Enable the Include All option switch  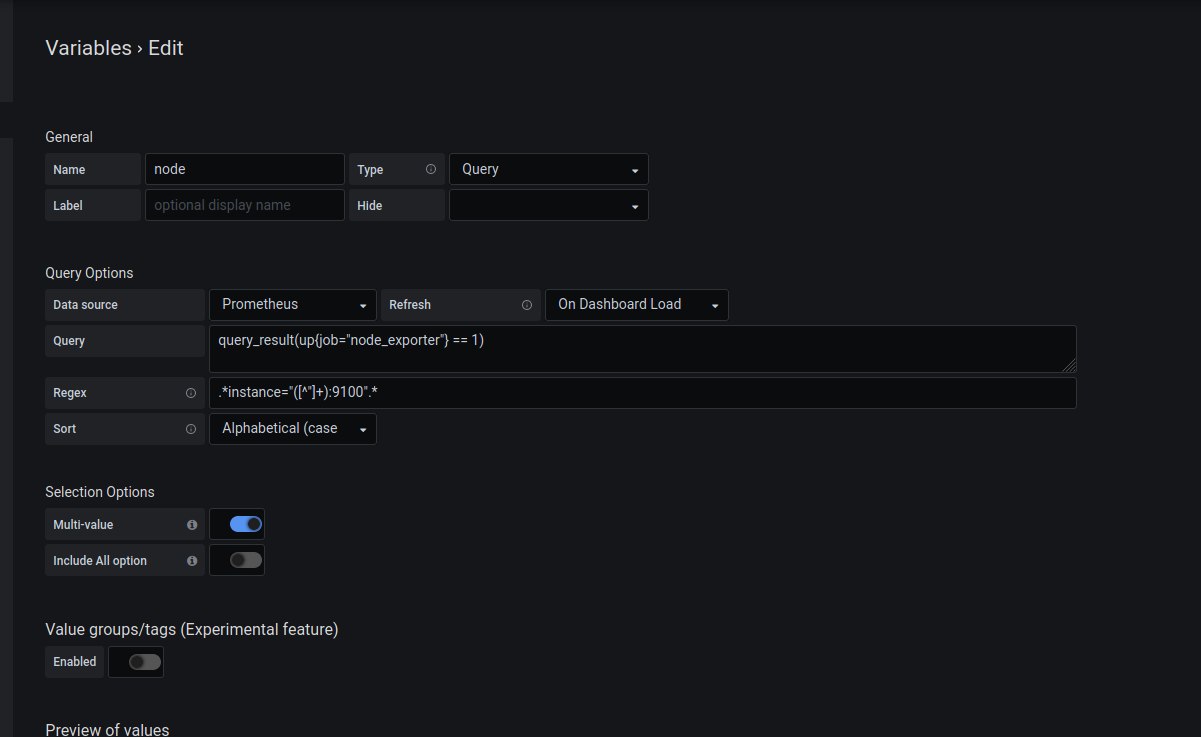(245, 560)
